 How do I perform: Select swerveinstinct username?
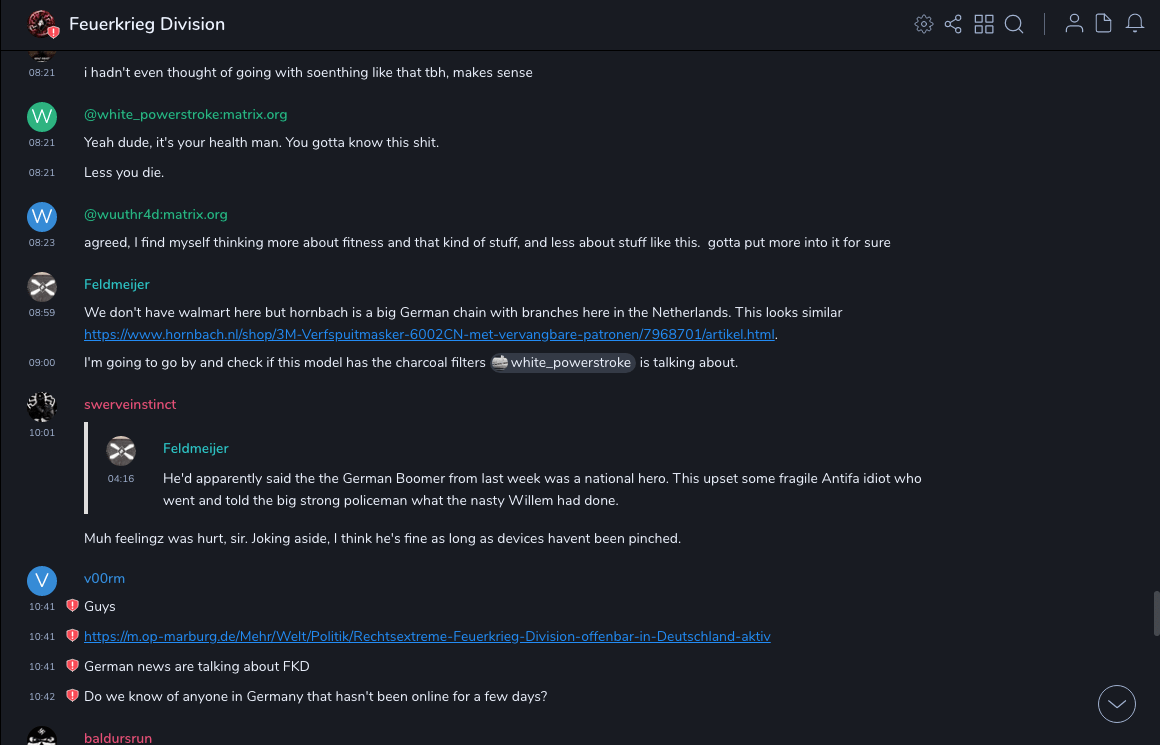[130, 404]
